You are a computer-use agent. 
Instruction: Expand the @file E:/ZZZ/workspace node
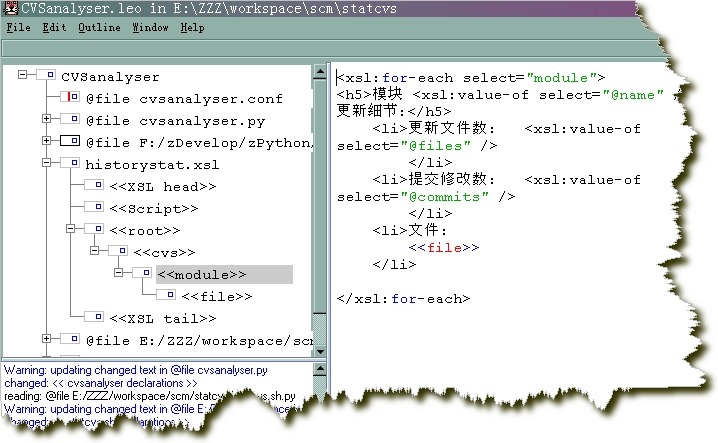point(46,339)
